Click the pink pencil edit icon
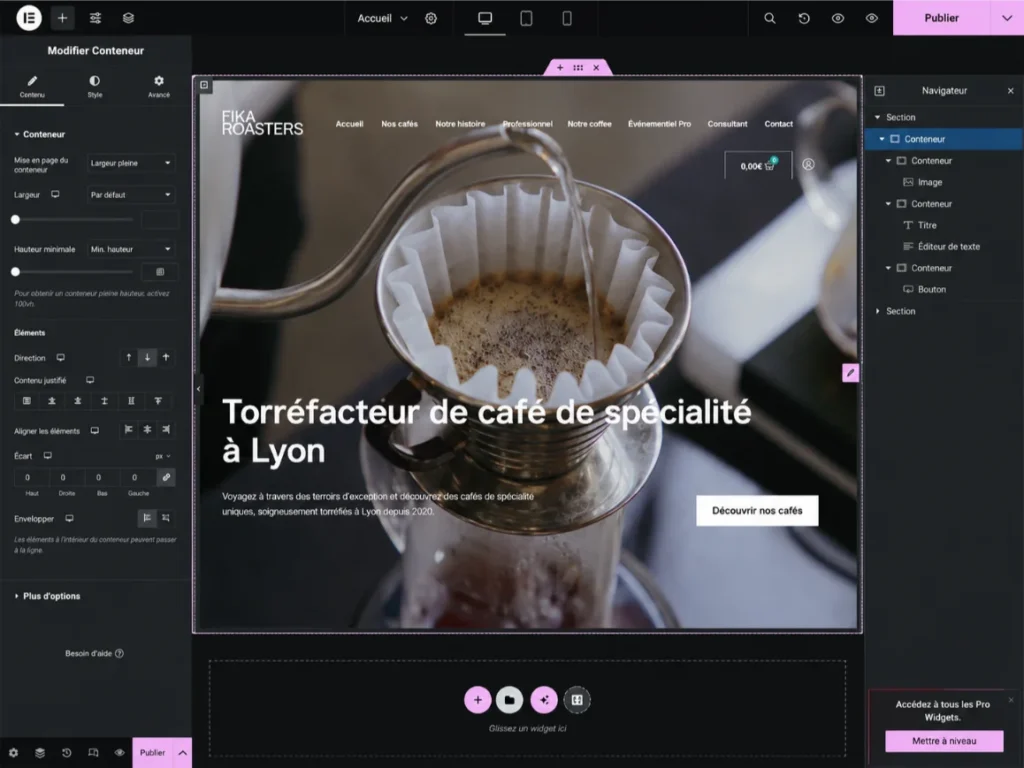 (x=850, y=373)
